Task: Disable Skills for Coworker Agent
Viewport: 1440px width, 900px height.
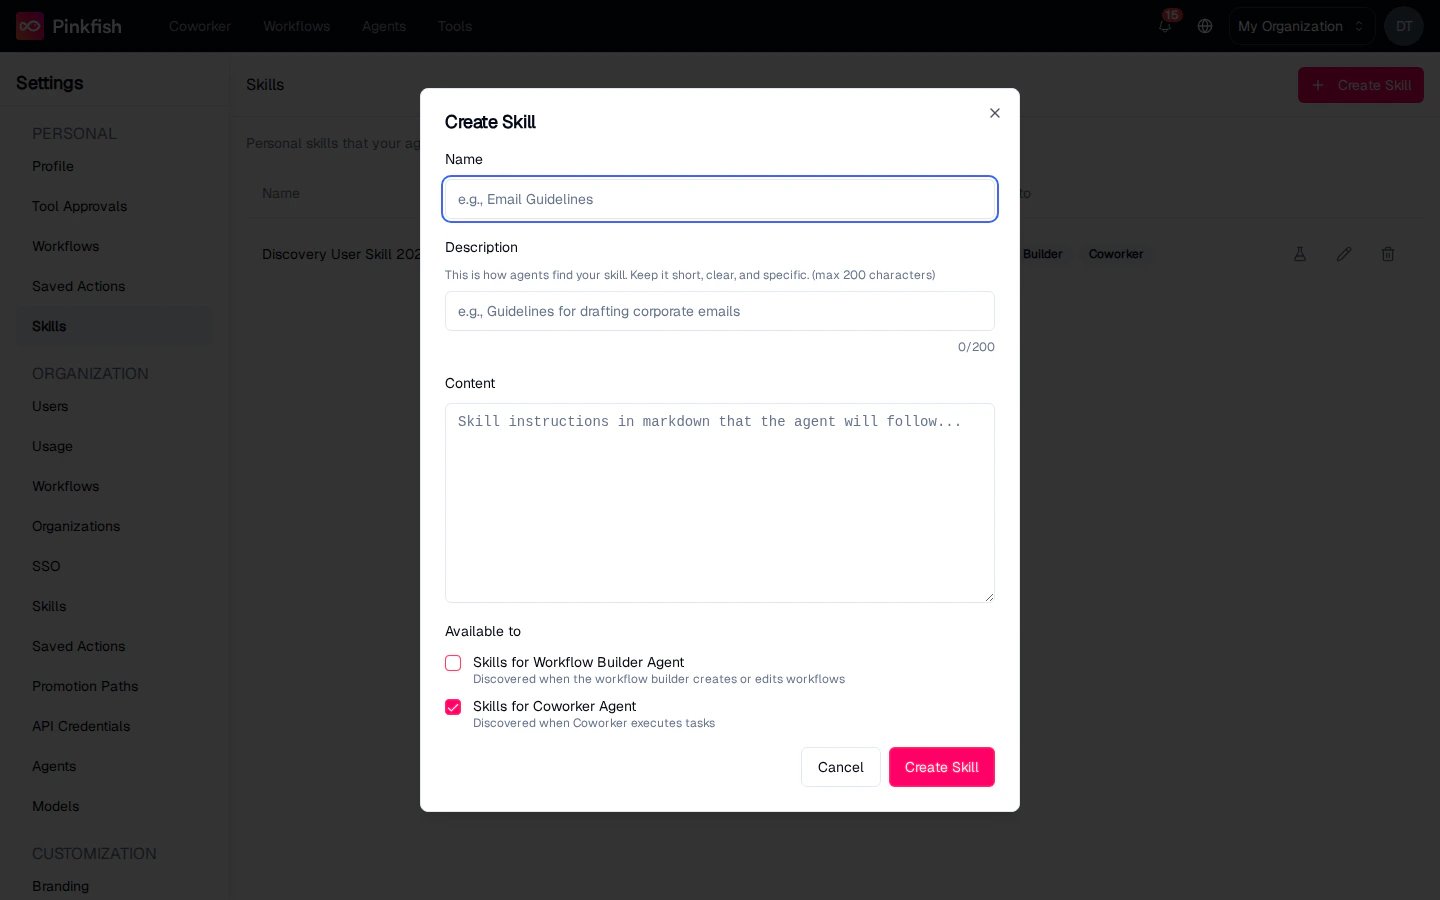Action: pyautogui.click(x=453, y=707)
